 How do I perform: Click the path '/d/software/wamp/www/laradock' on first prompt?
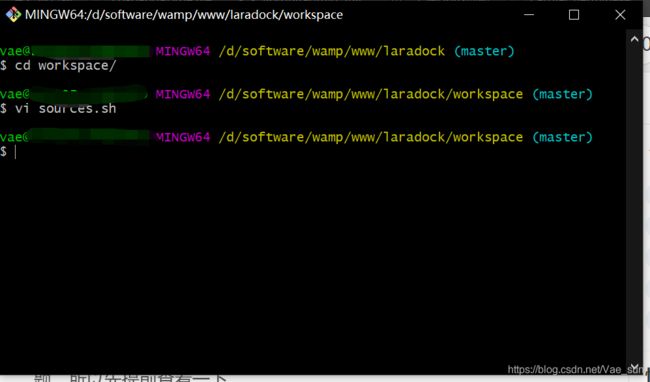point(332,51)
